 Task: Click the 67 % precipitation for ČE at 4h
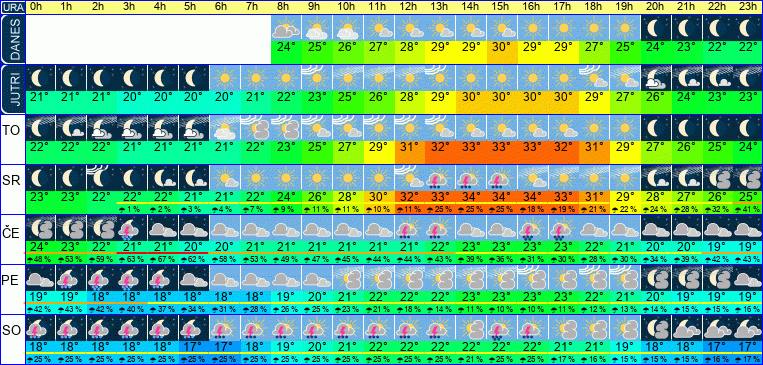pos(162,258)
